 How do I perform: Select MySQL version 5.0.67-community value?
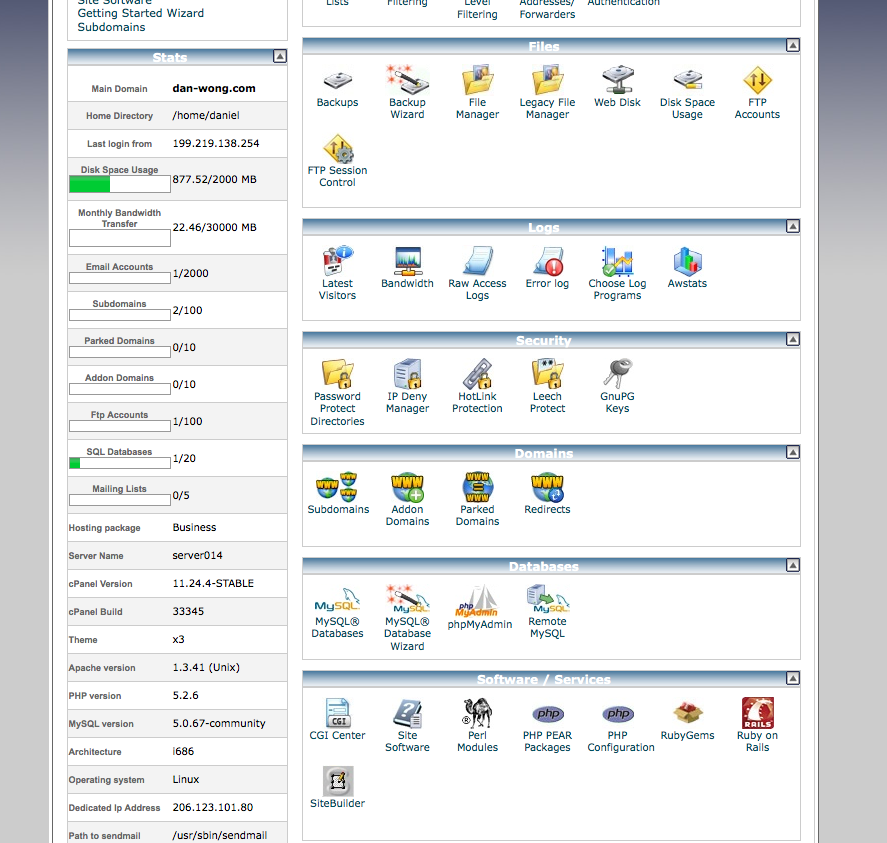point(218,723)
